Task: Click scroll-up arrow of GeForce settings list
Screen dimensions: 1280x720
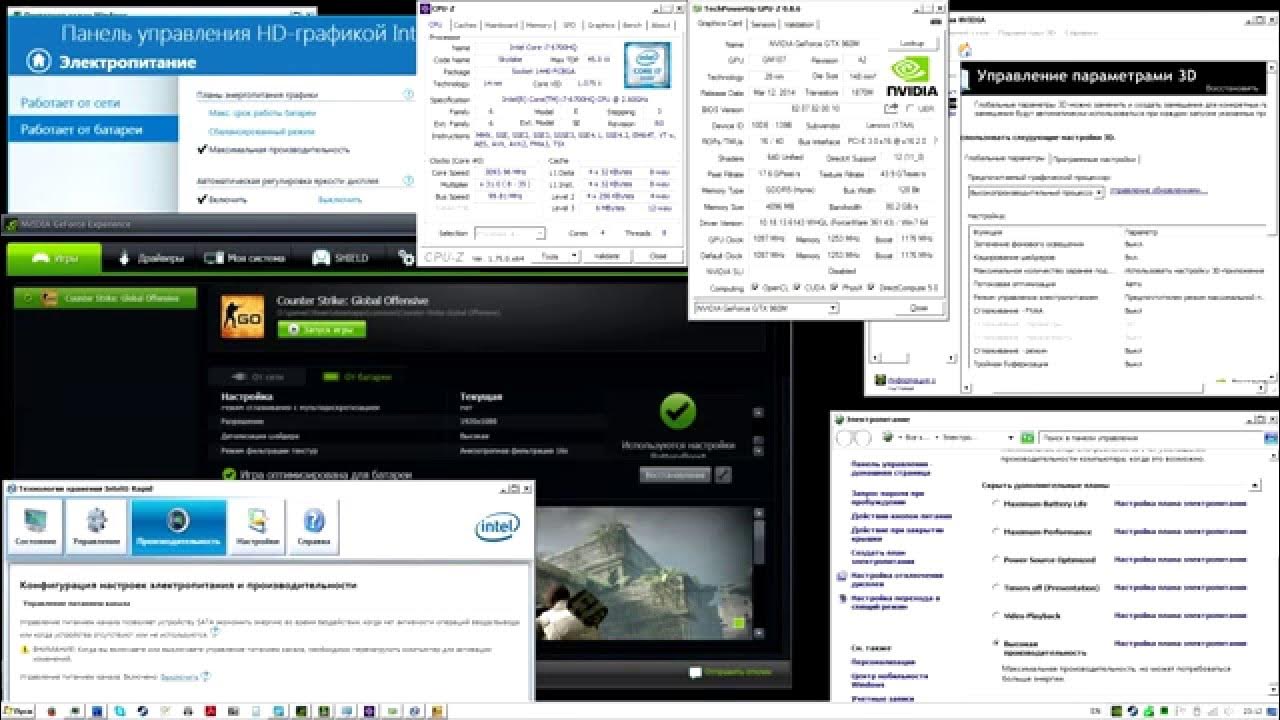Action: [x=757, y=411]
